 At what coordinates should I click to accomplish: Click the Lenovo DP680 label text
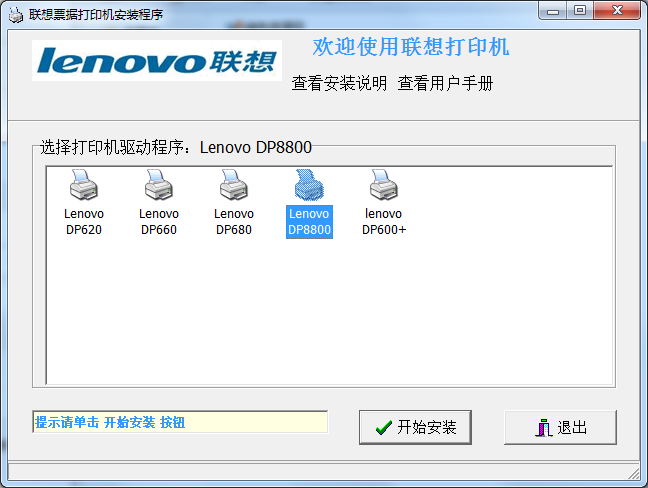click(x=234, y=221)
